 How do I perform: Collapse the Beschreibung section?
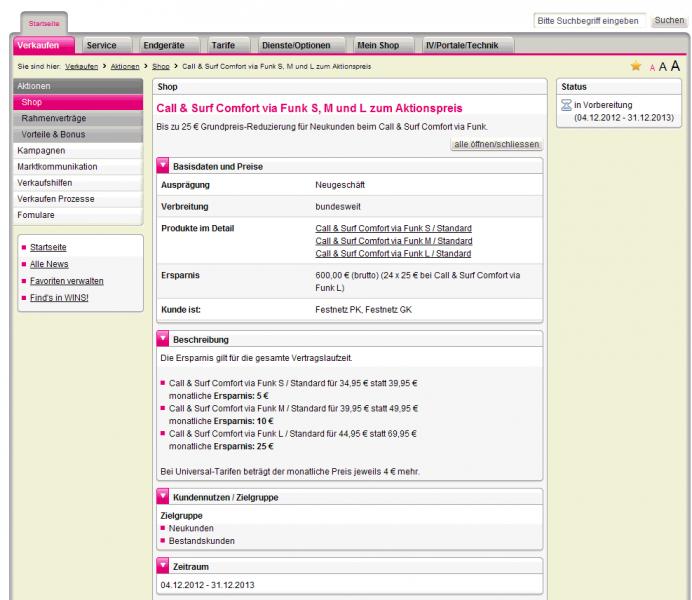pyautogui.click(x=163, y=339)
